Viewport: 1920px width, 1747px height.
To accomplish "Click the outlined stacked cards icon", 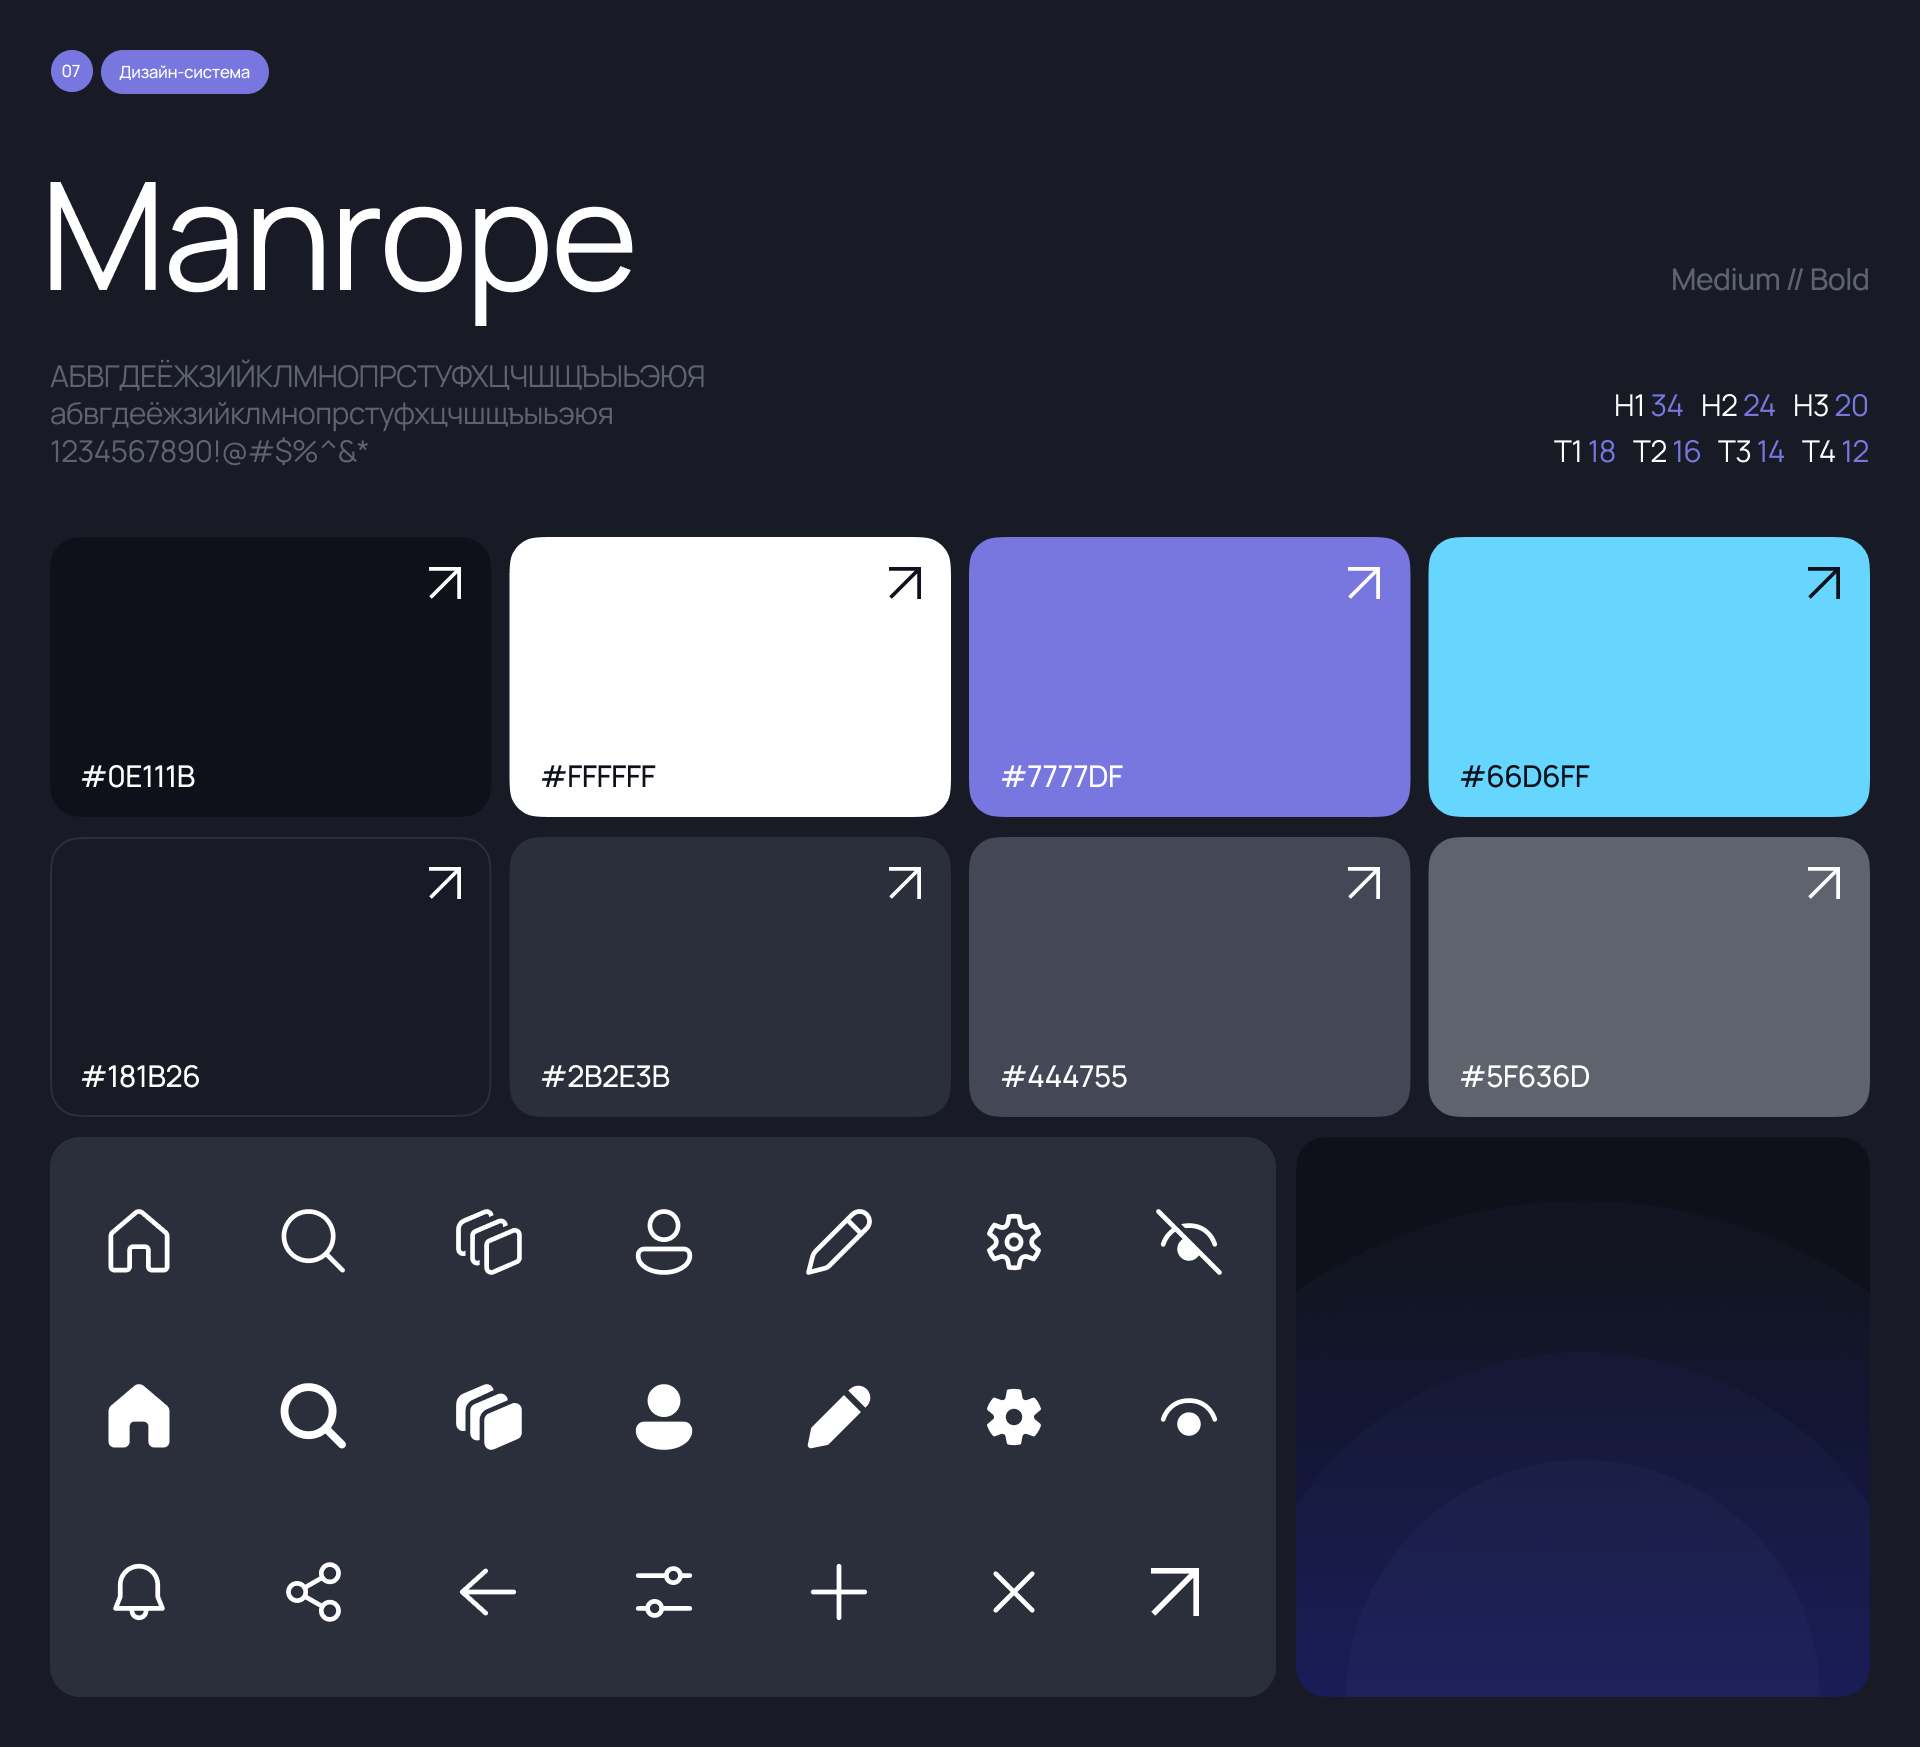I will pyautogui.click(x=489, y=1241).
